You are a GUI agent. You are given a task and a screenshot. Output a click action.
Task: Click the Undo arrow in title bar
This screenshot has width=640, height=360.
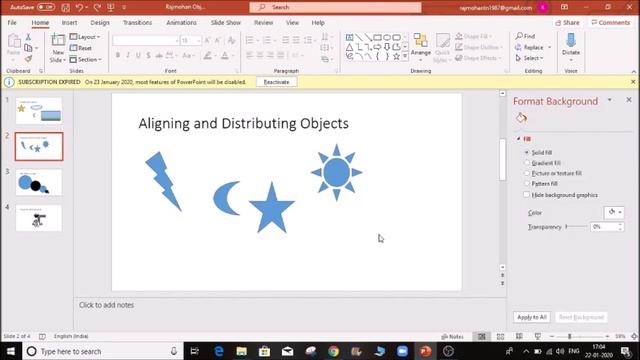point(80,7)
